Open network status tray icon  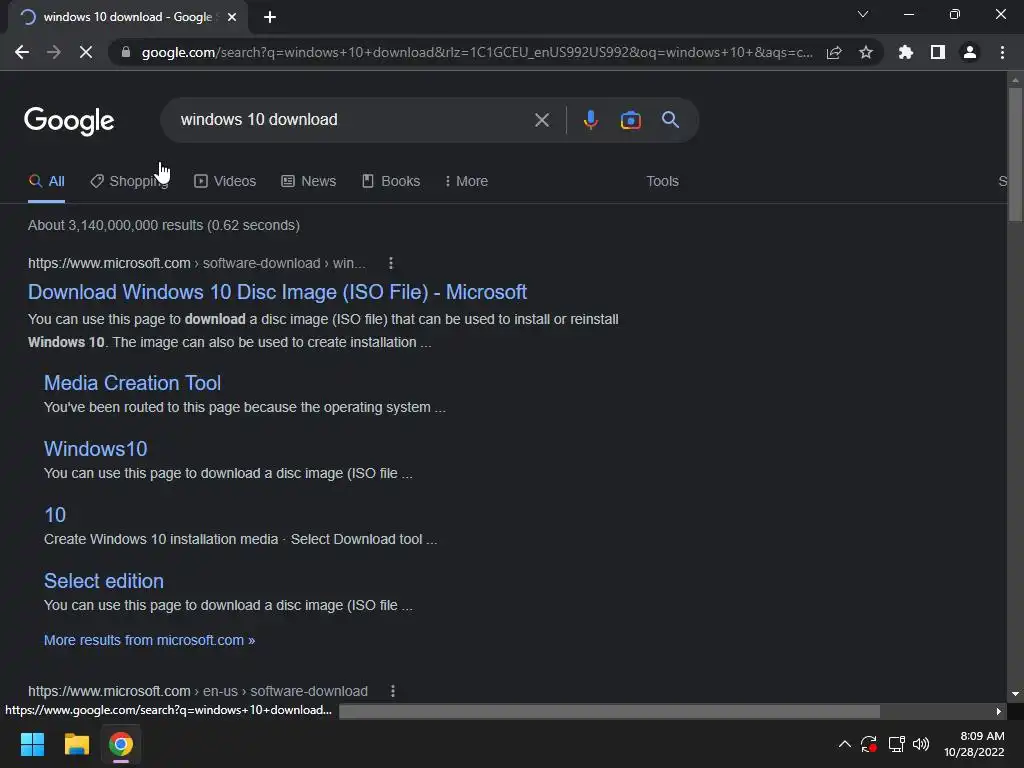896,744
